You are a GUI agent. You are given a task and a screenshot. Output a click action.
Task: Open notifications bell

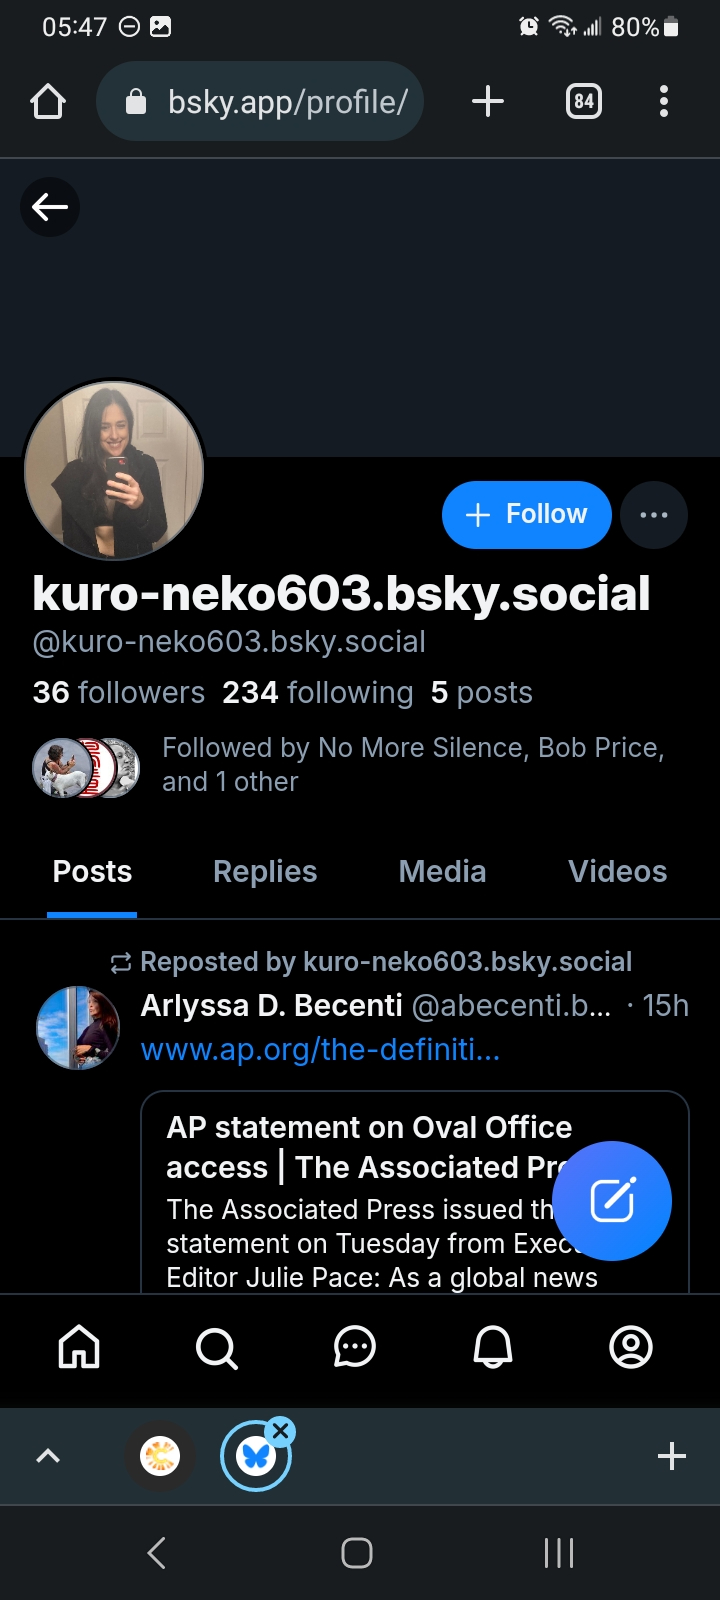pos(492,1347)
